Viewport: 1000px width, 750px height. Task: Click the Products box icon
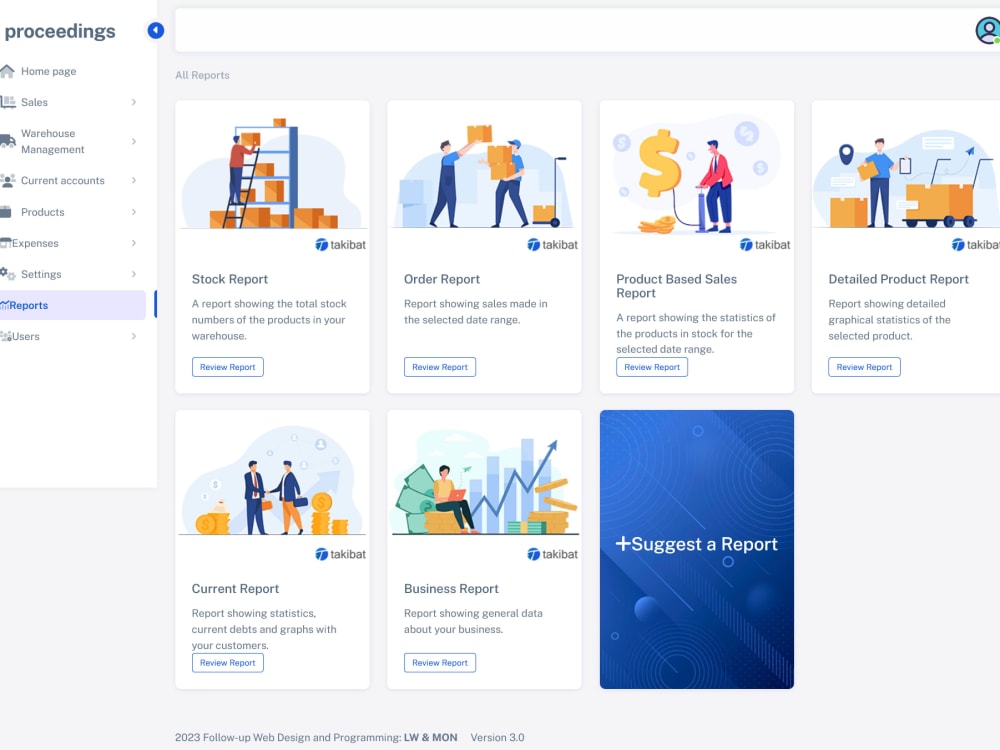tap(6, 212)
